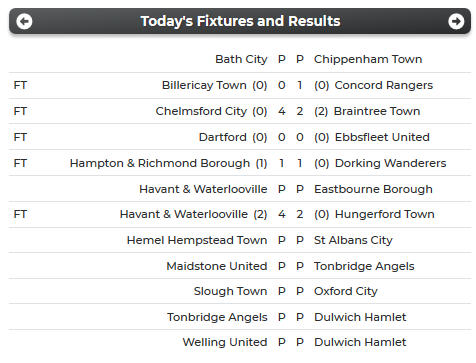
Task: Select Maidstone United team name
Action: [217, 266]
